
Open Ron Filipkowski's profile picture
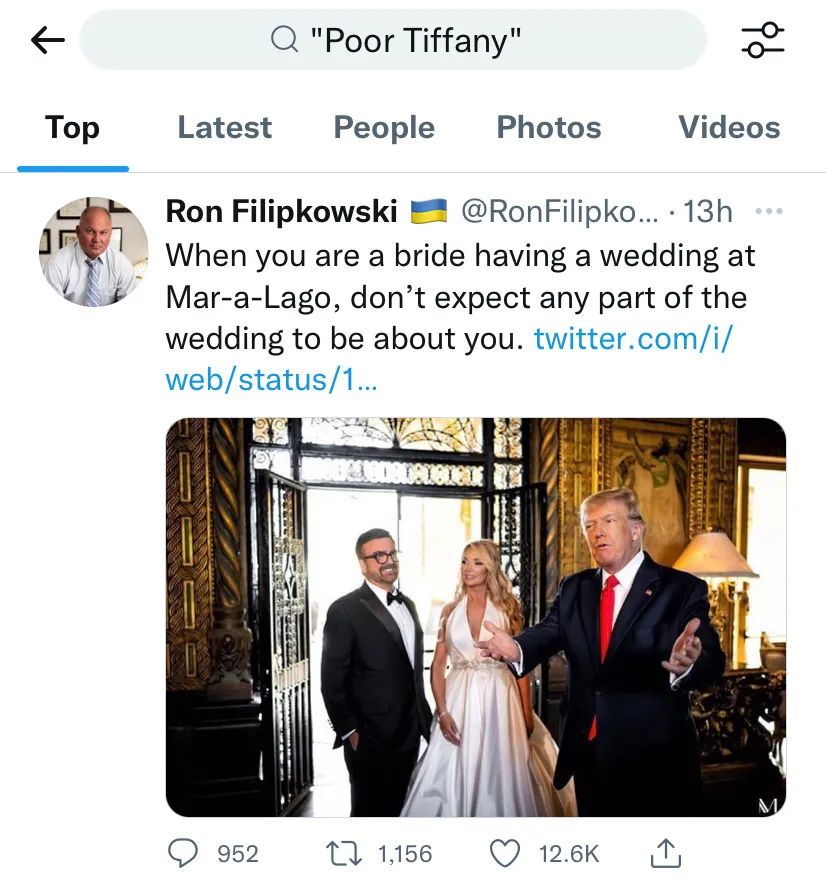pyautogui.click(x=93, y=251)
